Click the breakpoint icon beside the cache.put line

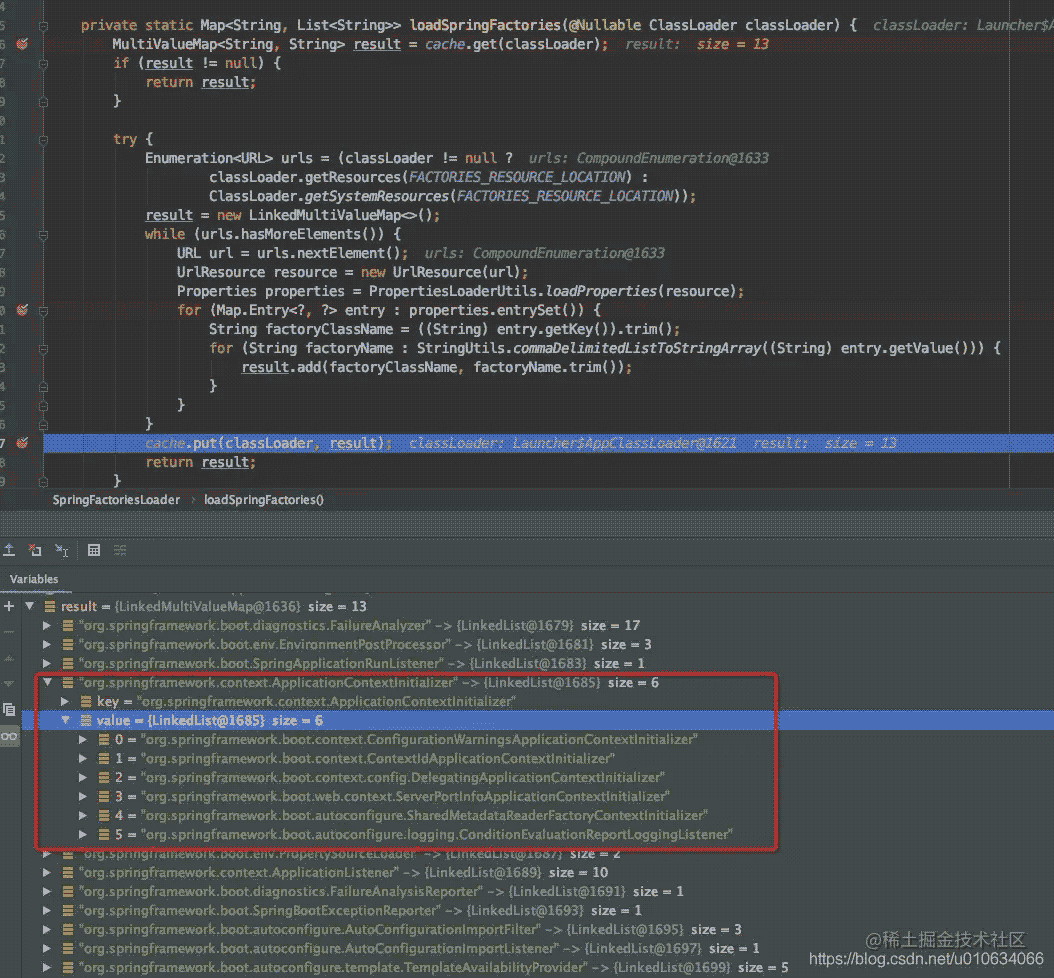coord(24,443)
